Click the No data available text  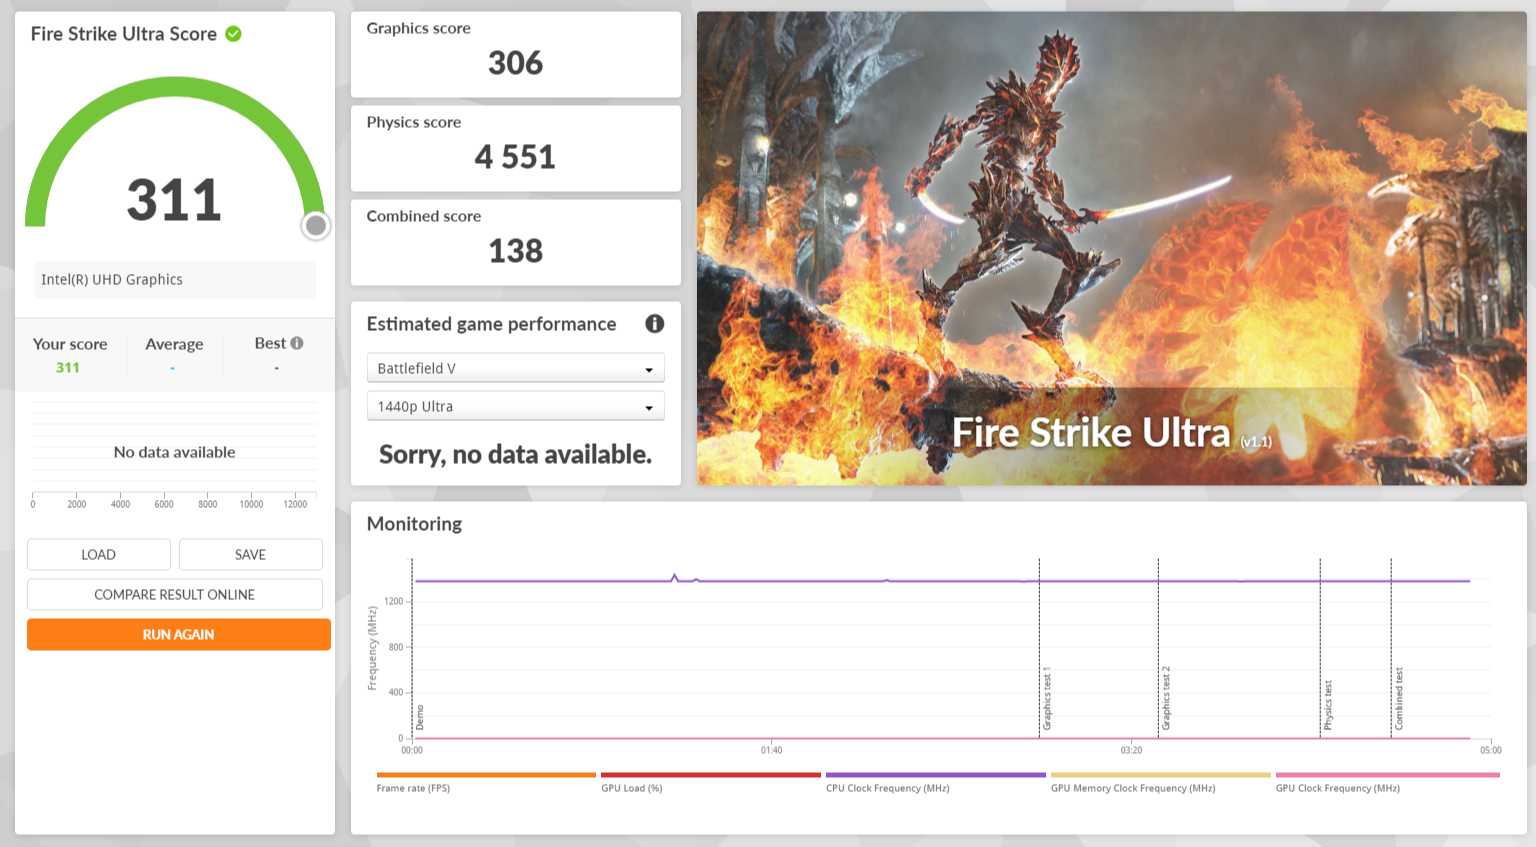[175, 452]
